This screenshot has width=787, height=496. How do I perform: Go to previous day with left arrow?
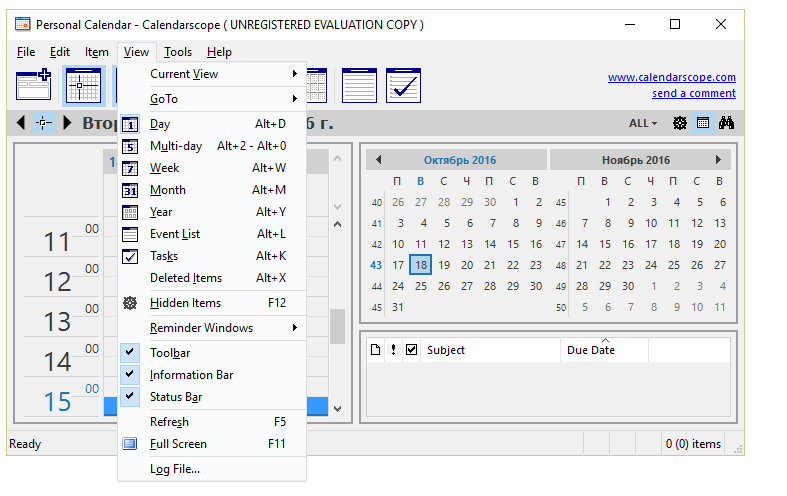click(x=21, y=123)
